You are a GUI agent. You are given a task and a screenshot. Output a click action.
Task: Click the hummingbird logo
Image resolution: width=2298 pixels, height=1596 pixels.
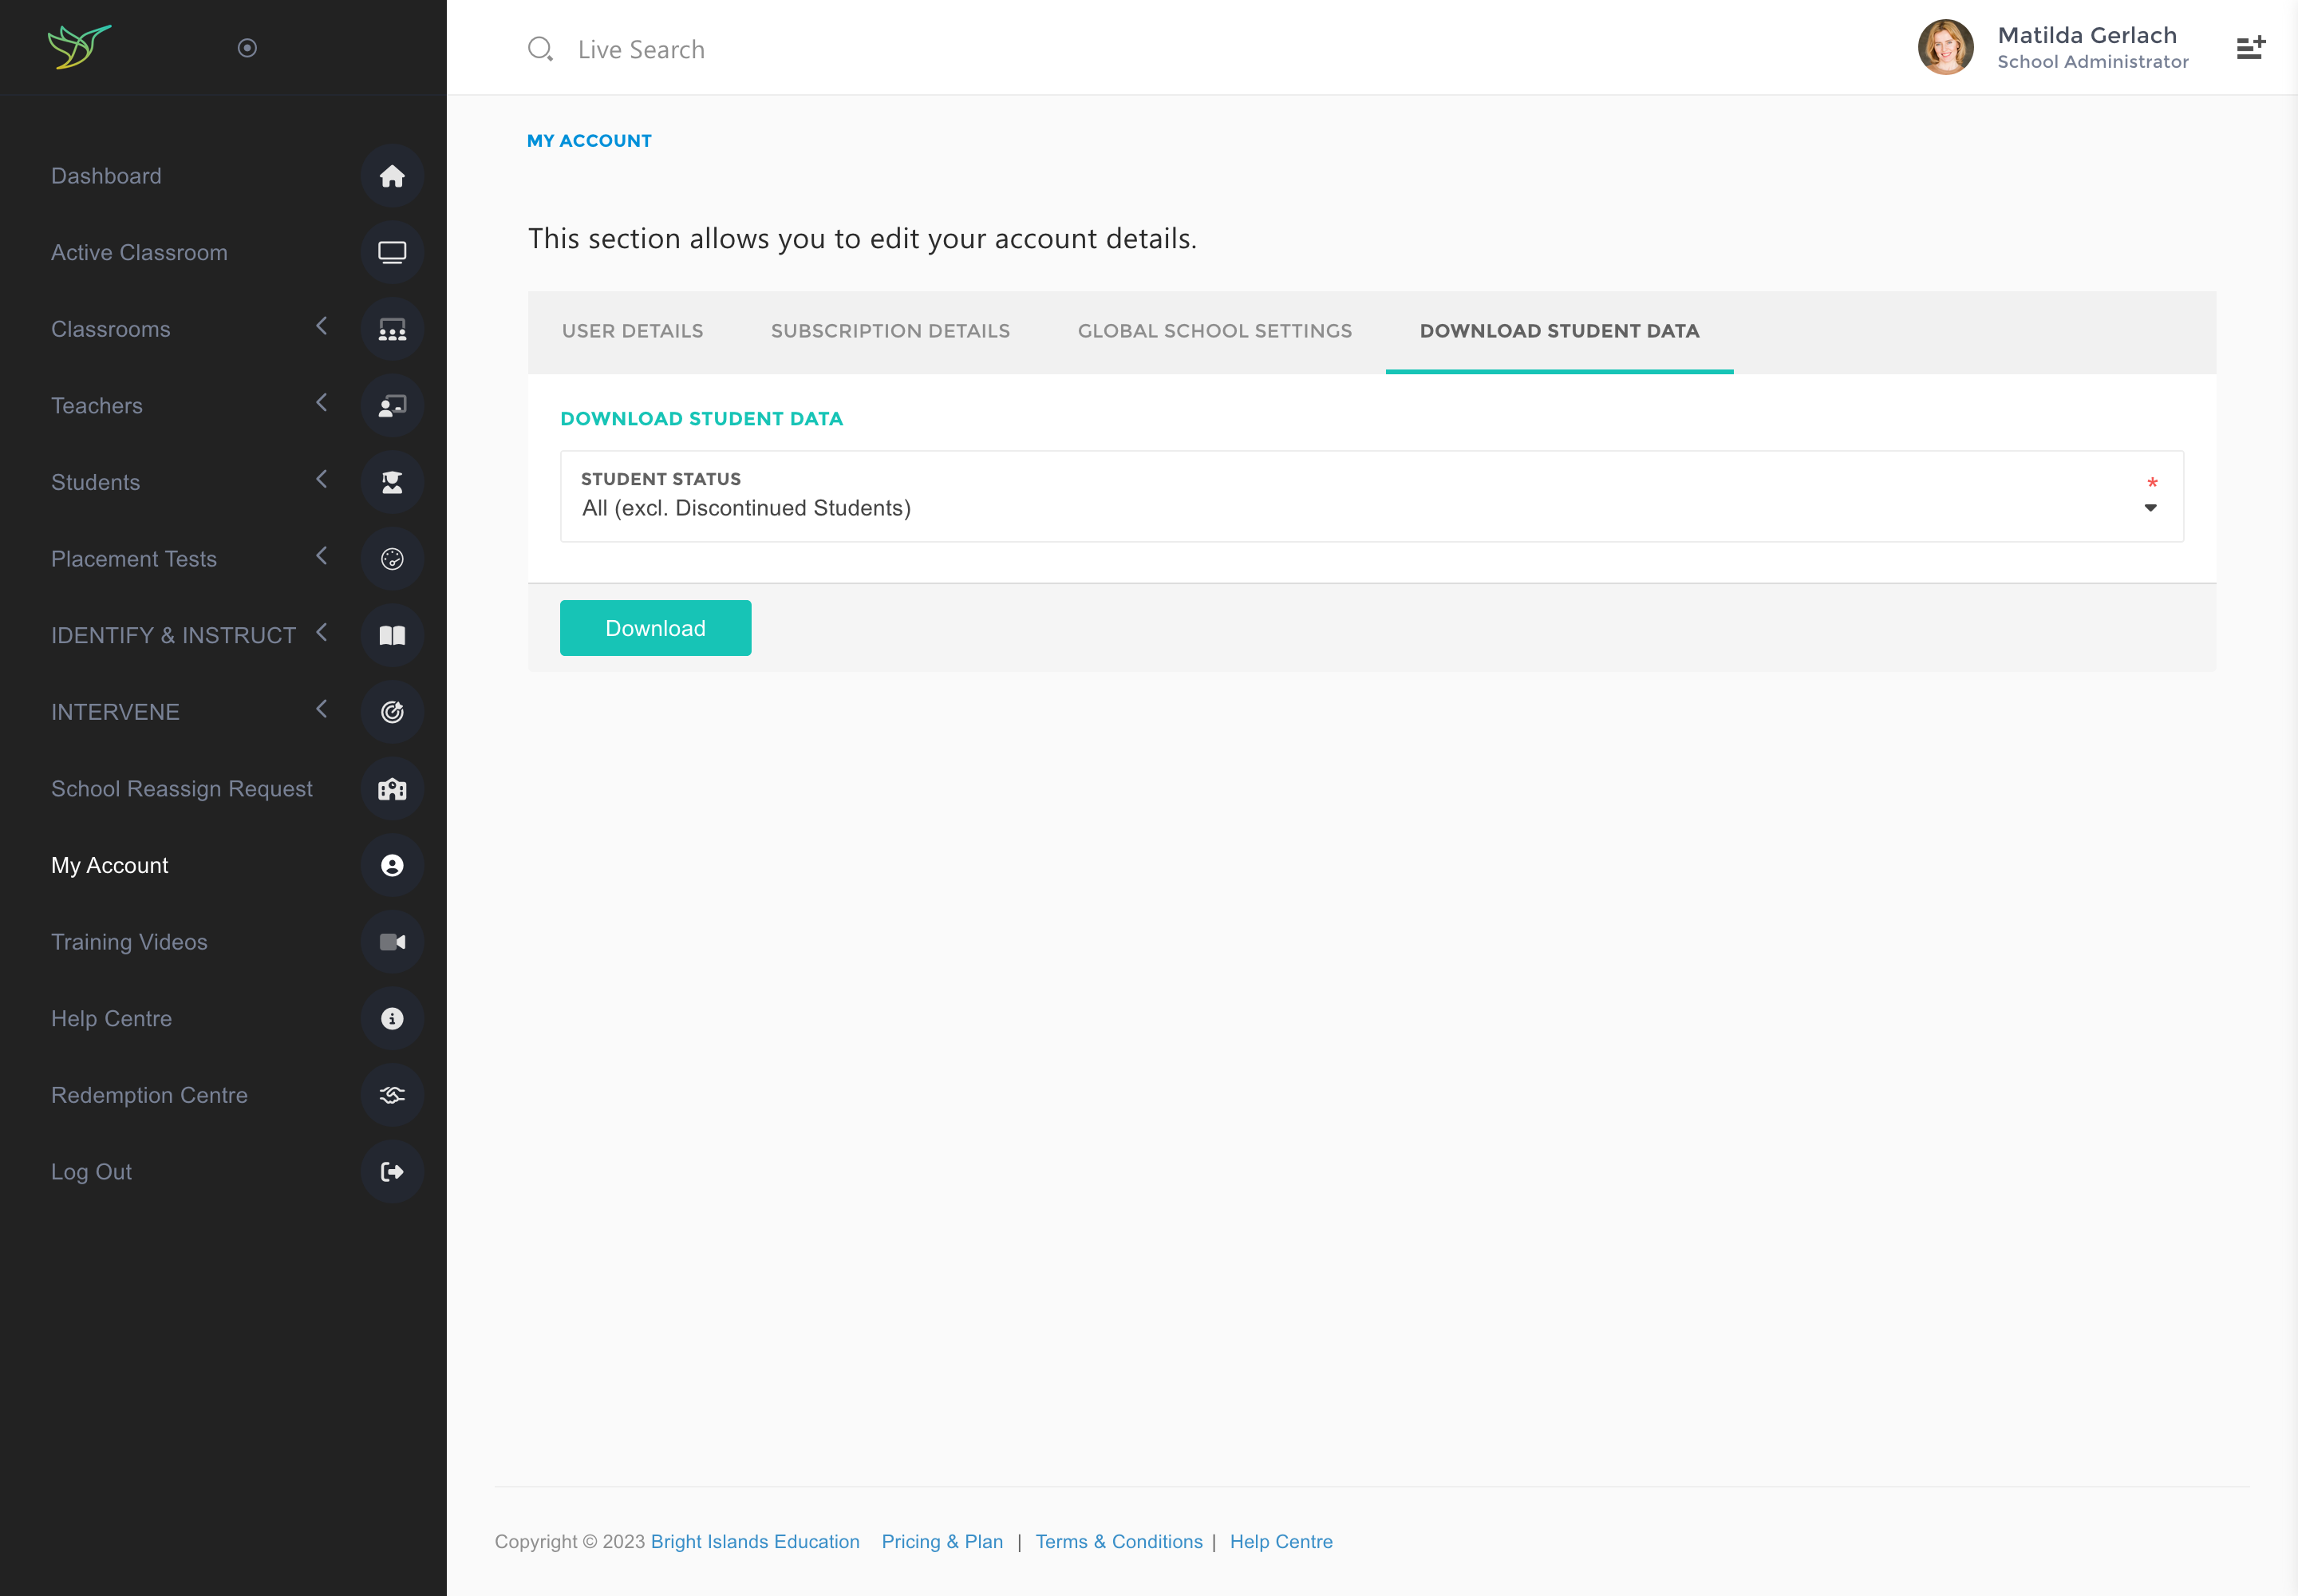79,47
